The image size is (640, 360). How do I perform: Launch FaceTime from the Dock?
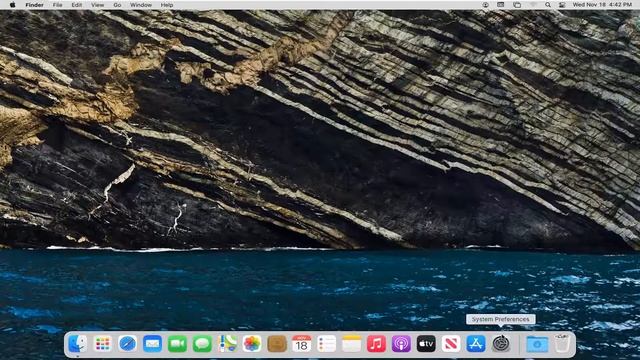(x=177, y=344)
